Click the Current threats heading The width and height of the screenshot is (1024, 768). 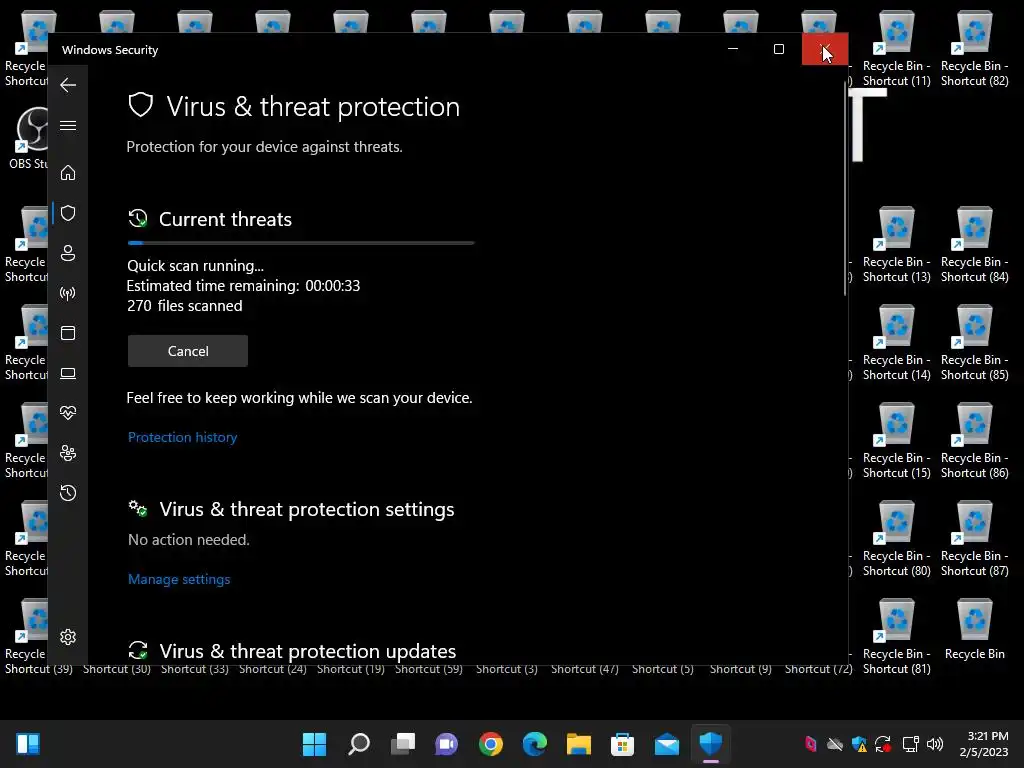(225, 219)
